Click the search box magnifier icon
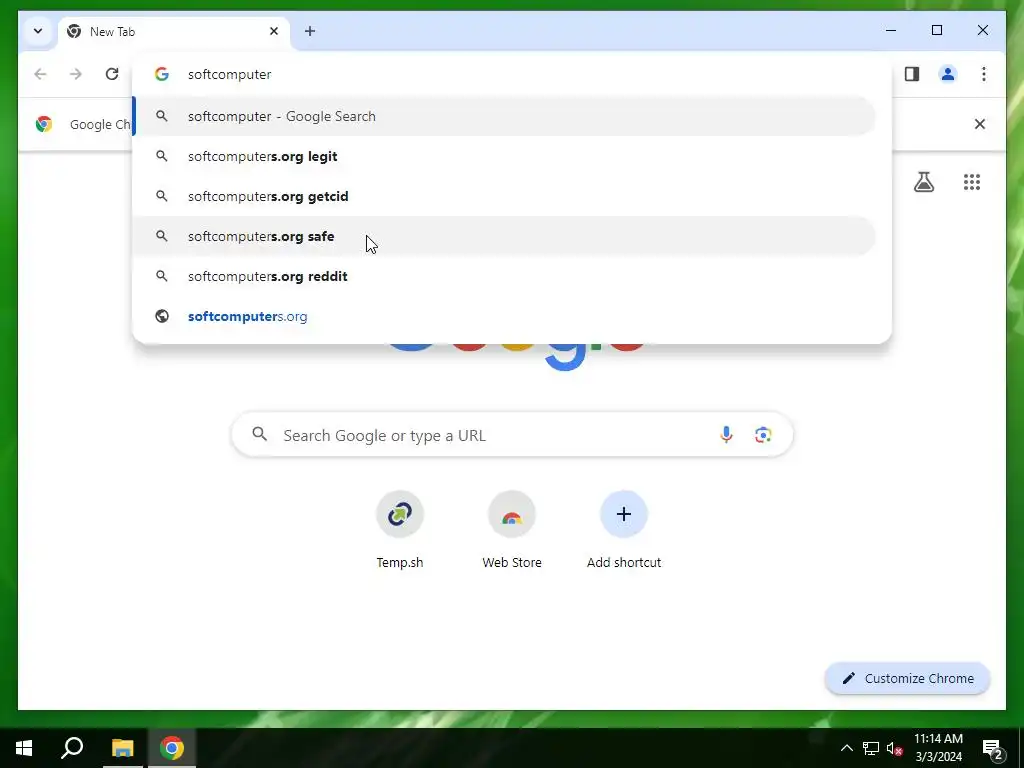Viewport: 1024px width, 768px height. (259, 434)
